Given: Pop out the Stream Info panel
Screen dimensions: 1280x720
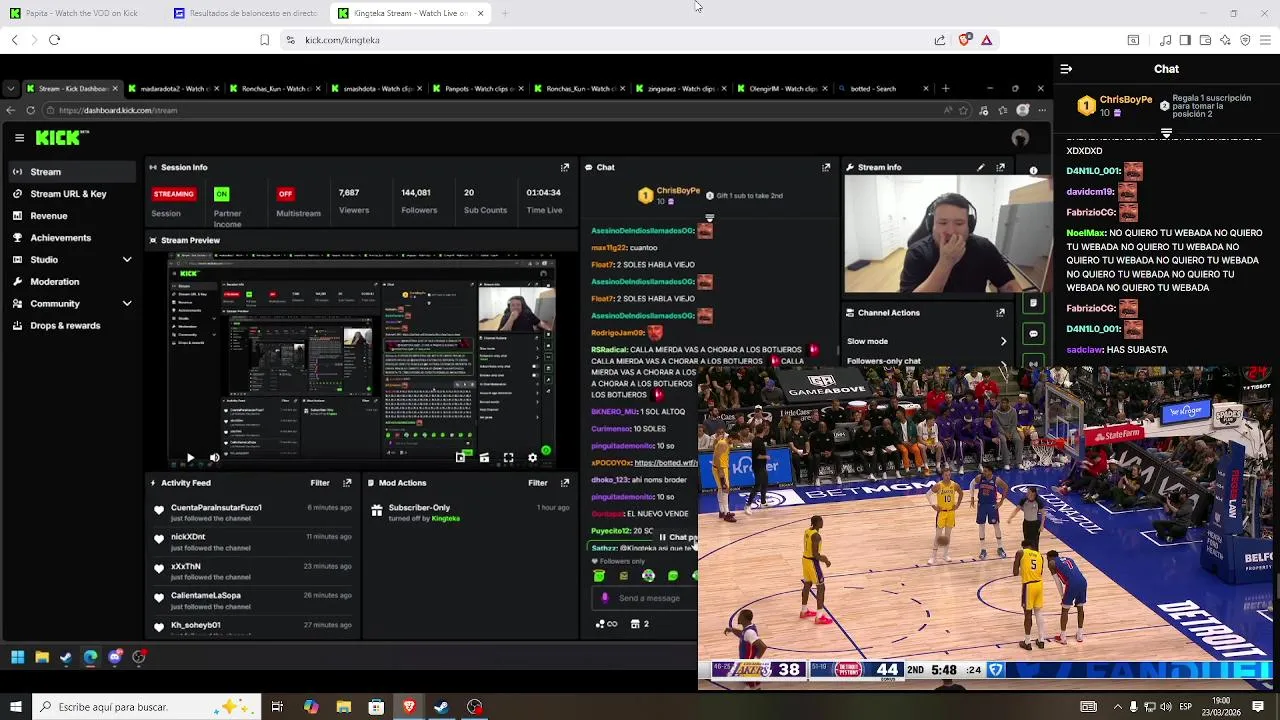Looking at the screenshot, I should 1000,168.
